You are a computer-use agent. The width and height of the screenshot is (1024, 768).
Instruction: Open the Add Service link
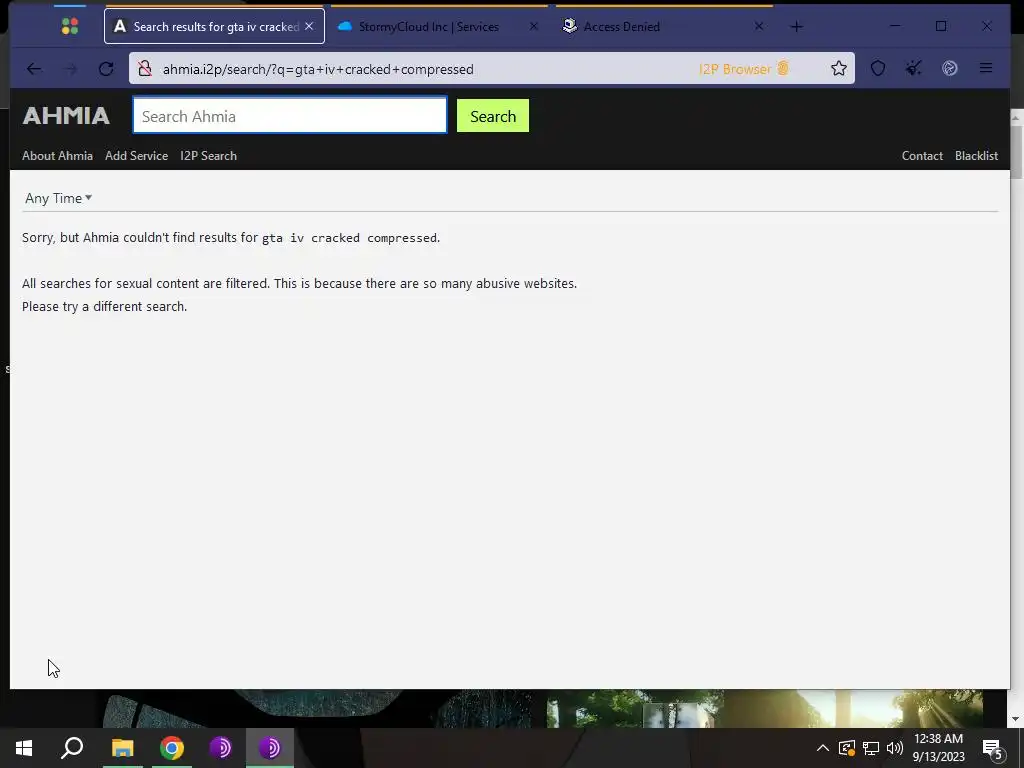click(x=136, y=155)
